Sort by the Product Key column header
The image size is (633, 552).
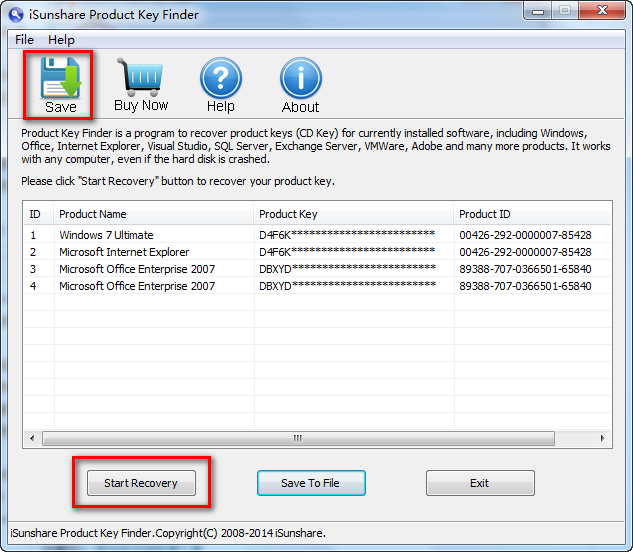pyautogui.click(x=354, y=214)
